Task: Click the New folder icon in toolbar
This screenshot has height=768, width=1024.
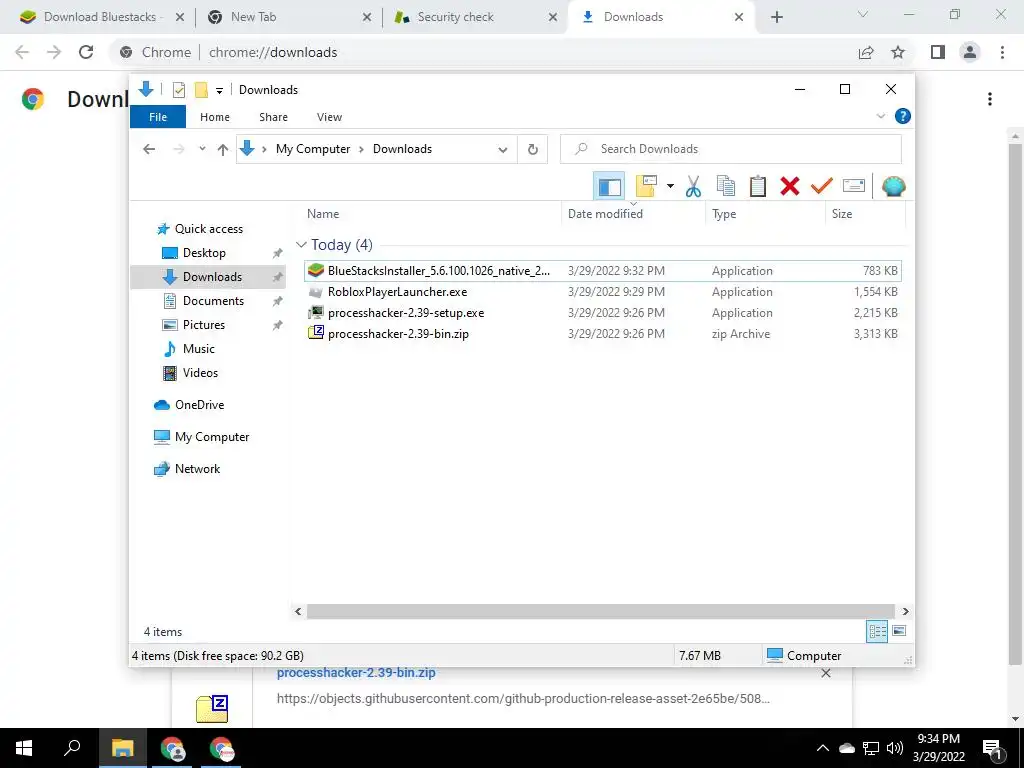Action: (646, 187)
